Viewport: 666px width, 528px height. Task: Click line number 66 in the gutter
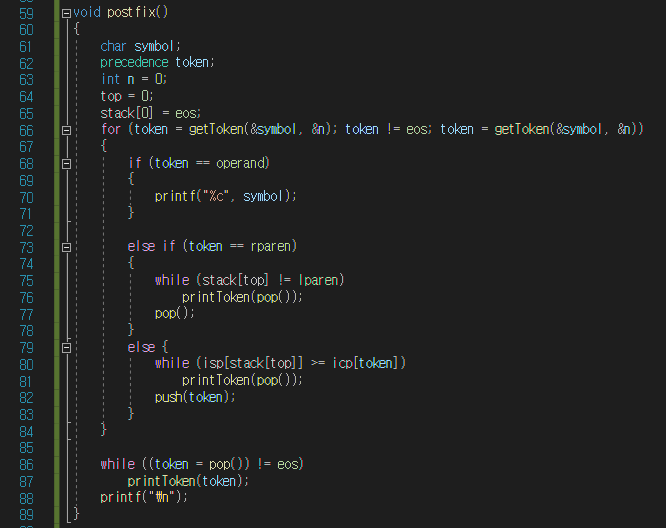coord(26,130)
